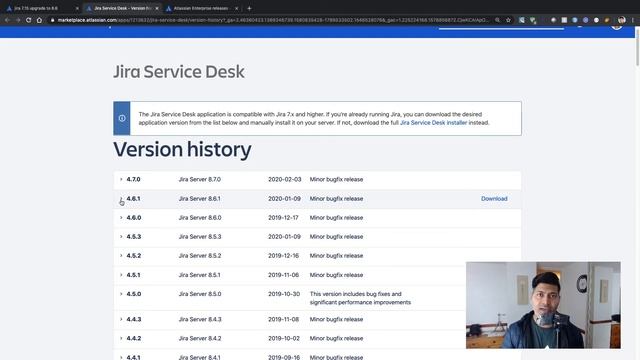Click the address bar URL field
This screenshot has width=640, height=360.
[273, 20]
